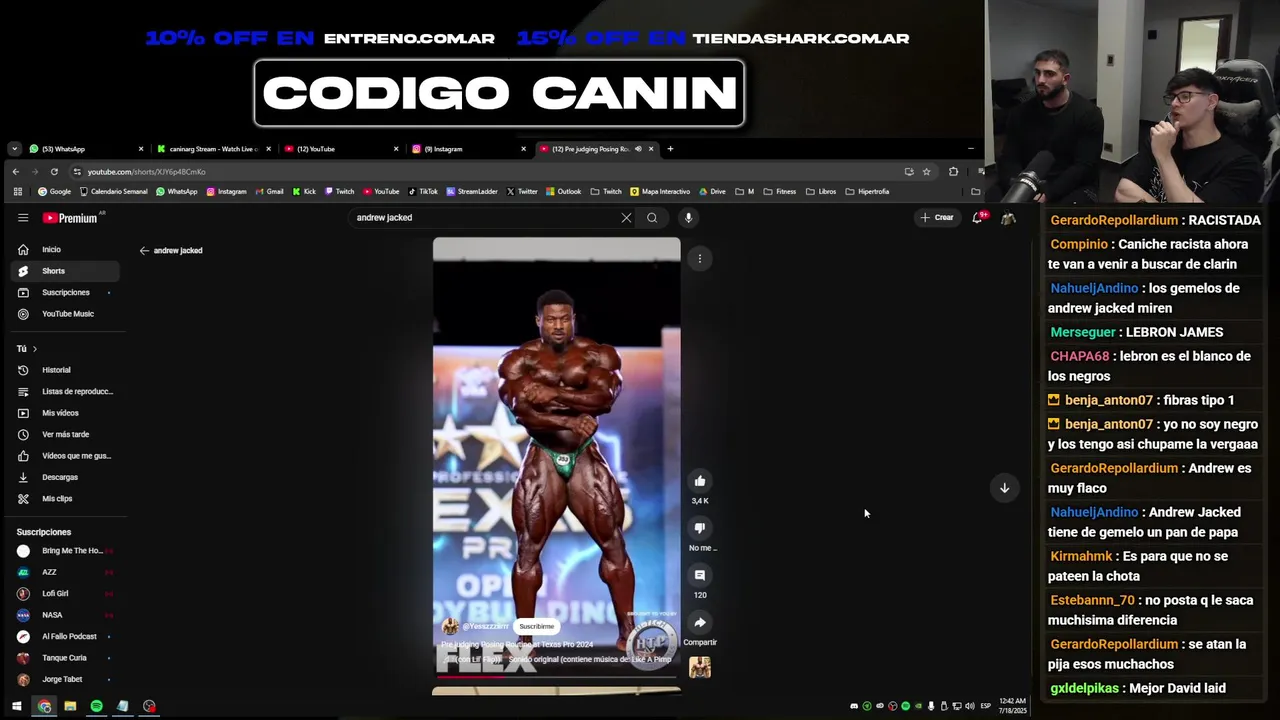The height and width of the screenshot is (720, 1280).
Task: Open the StreamLadder bookmark
Action: click(472, 191)
